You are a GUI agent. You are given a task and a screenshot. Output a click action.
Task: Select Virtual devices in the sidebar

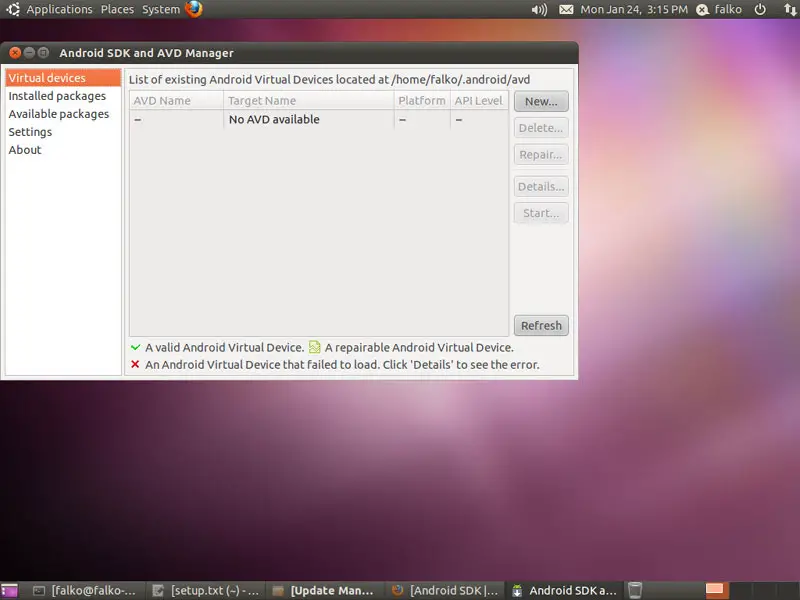[63, 78]
